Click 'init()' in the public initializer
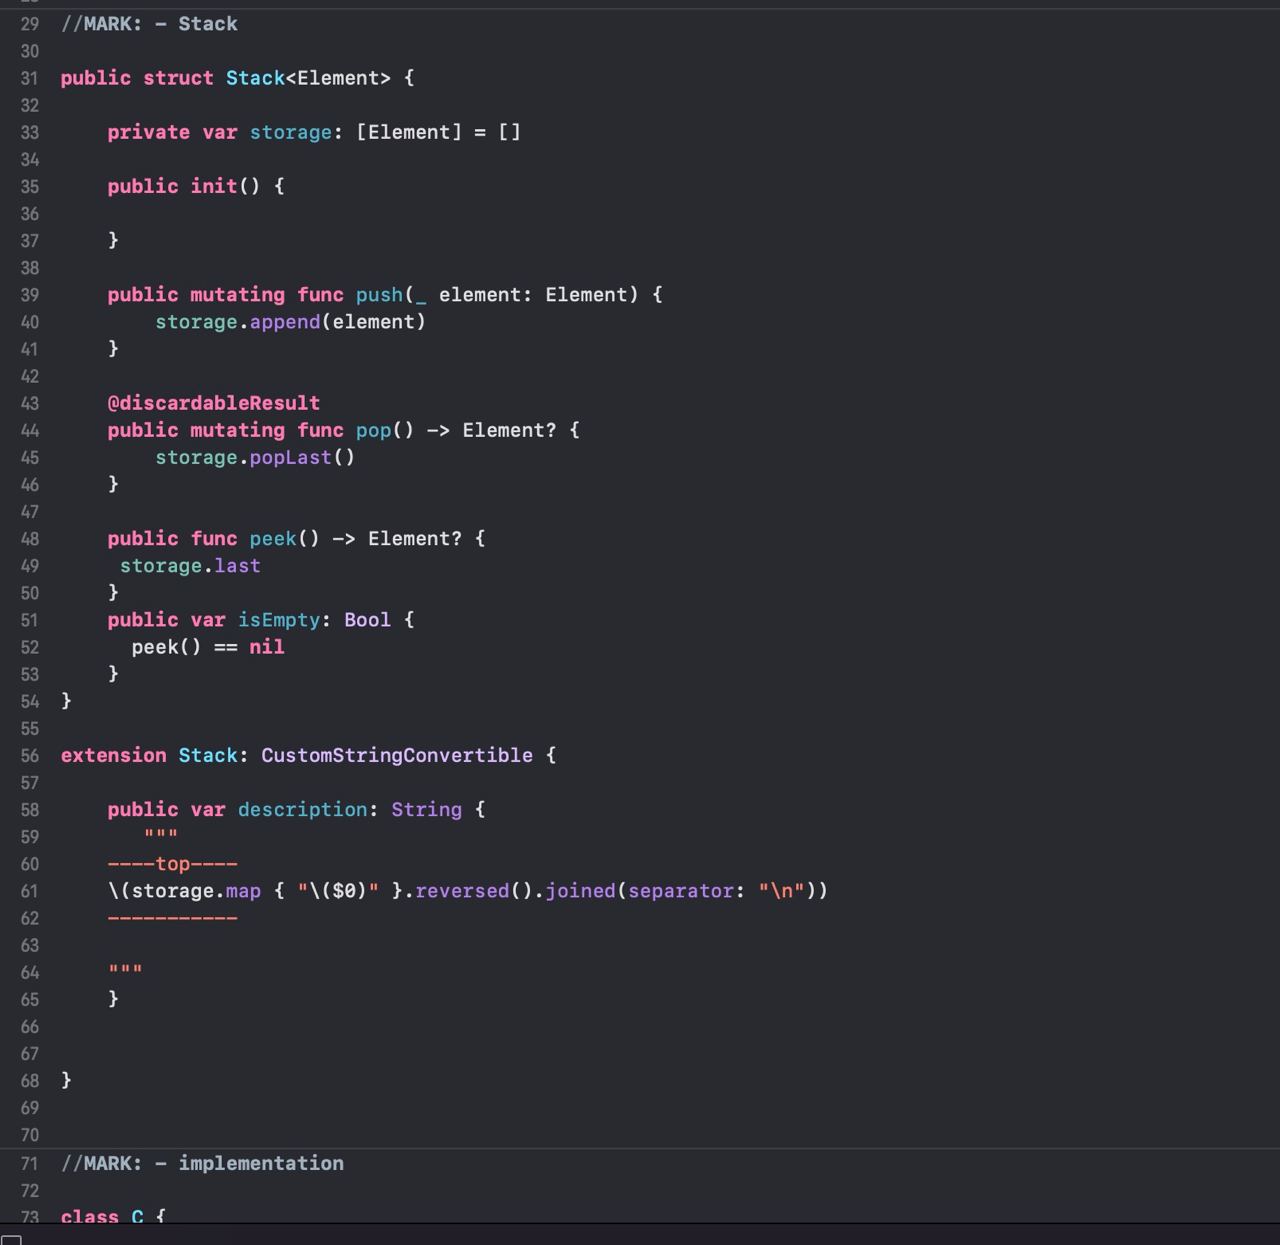This screenshot has height=1245, width=1280. point(225,186)
